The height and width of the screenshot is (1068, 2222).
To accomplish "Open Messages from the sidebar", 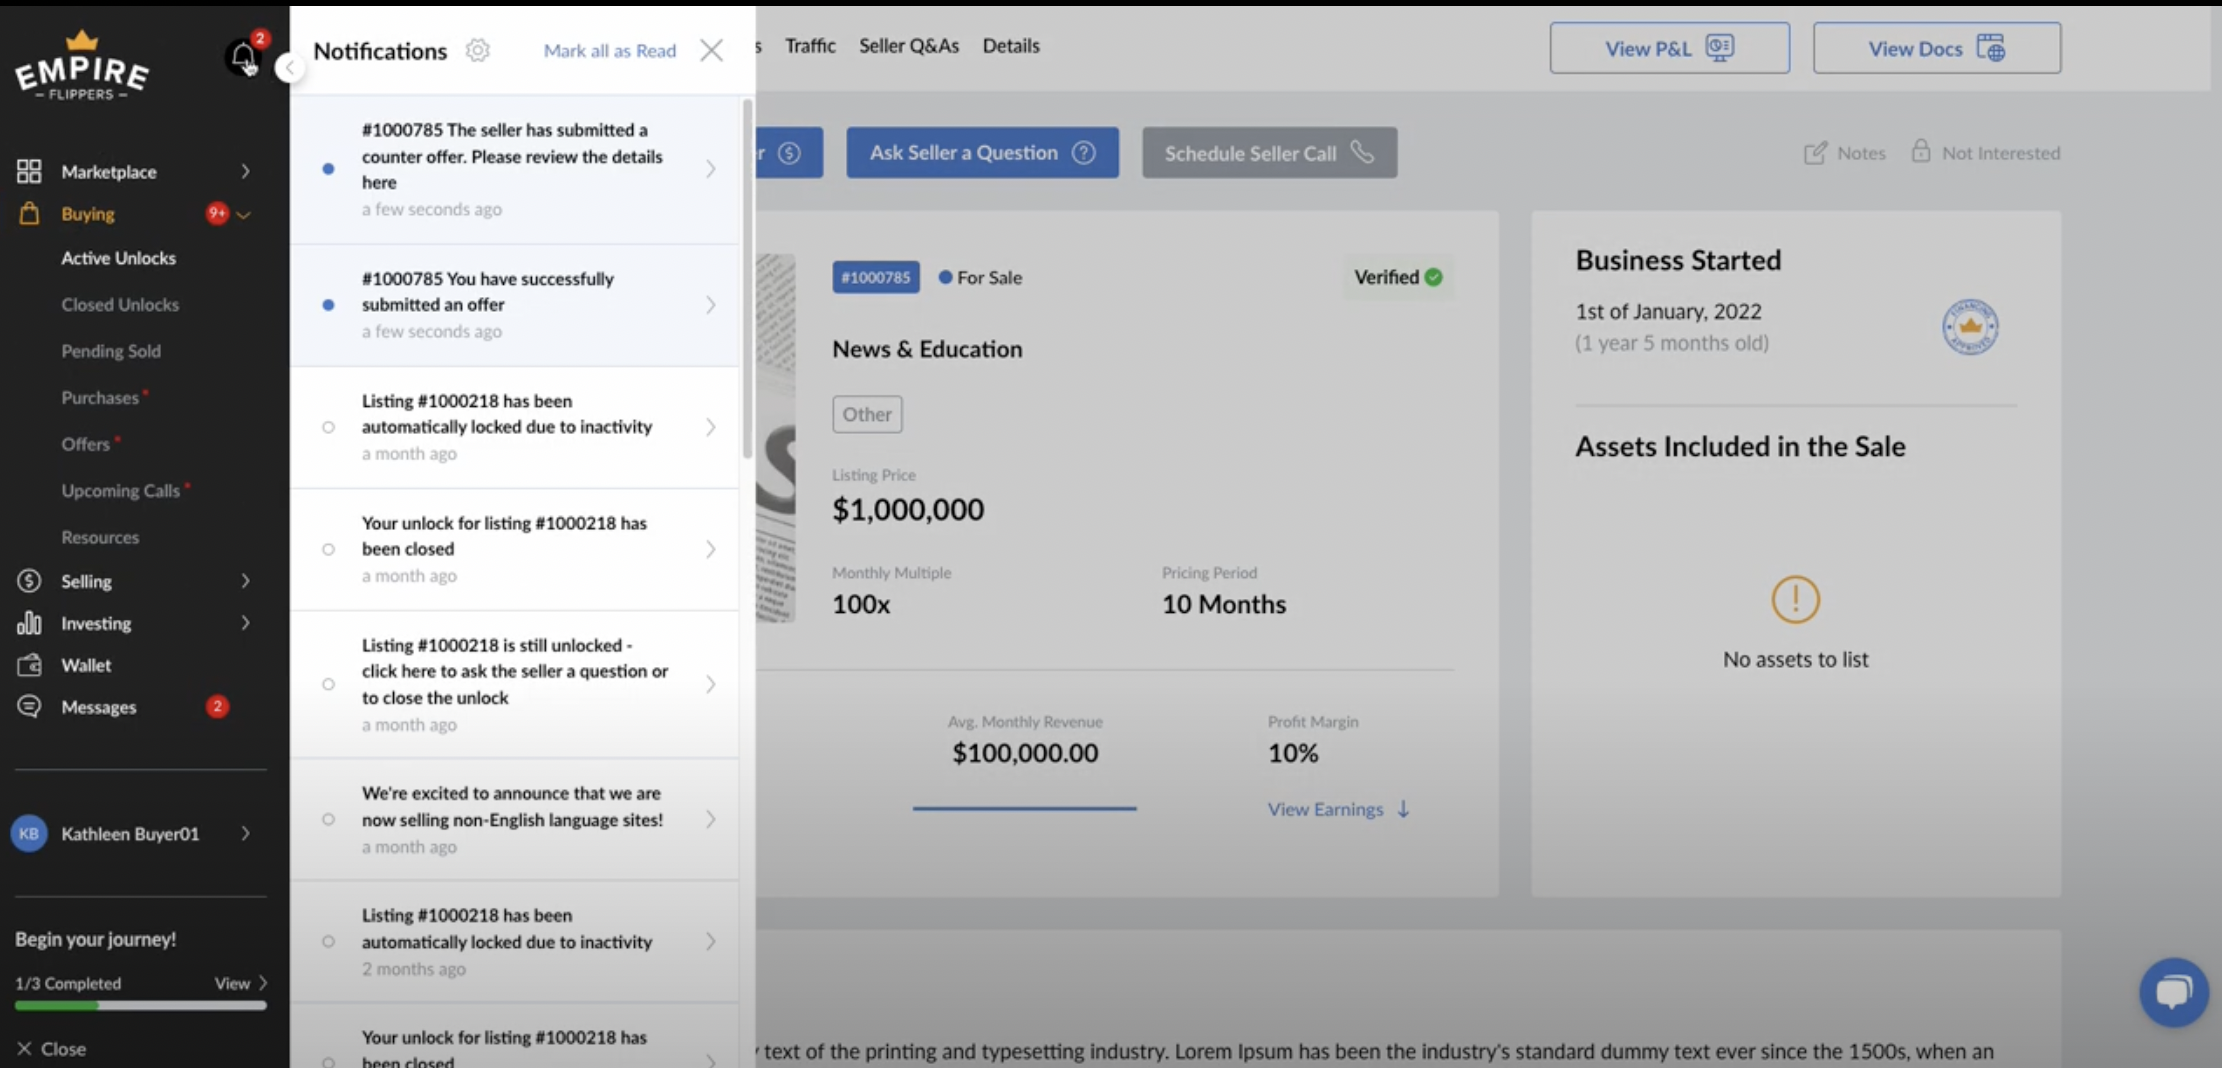I will [98, 707].
